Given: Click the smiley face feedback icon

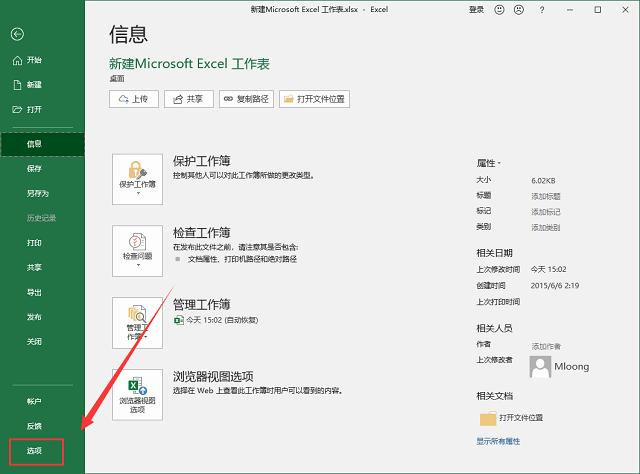Looking at the screenshot, I should click(499, 9).
